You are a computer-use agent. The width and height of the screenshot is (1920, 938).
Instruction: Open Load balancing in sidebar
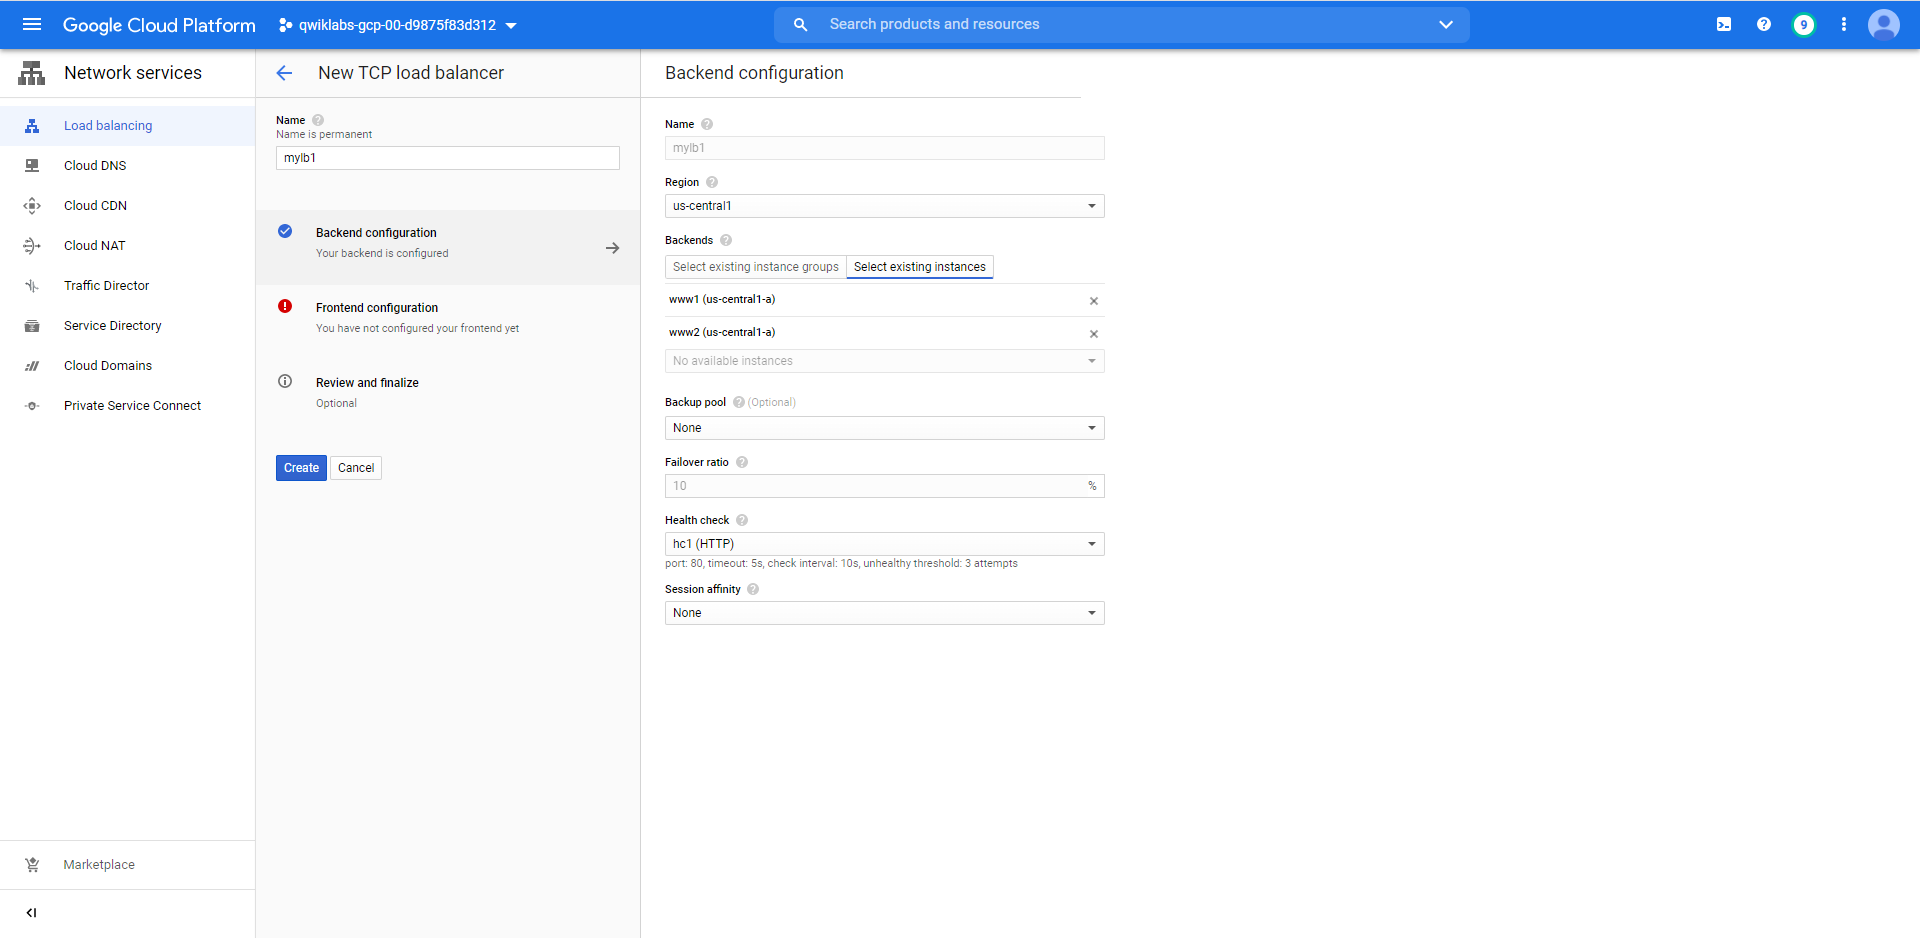coord(108,126)
